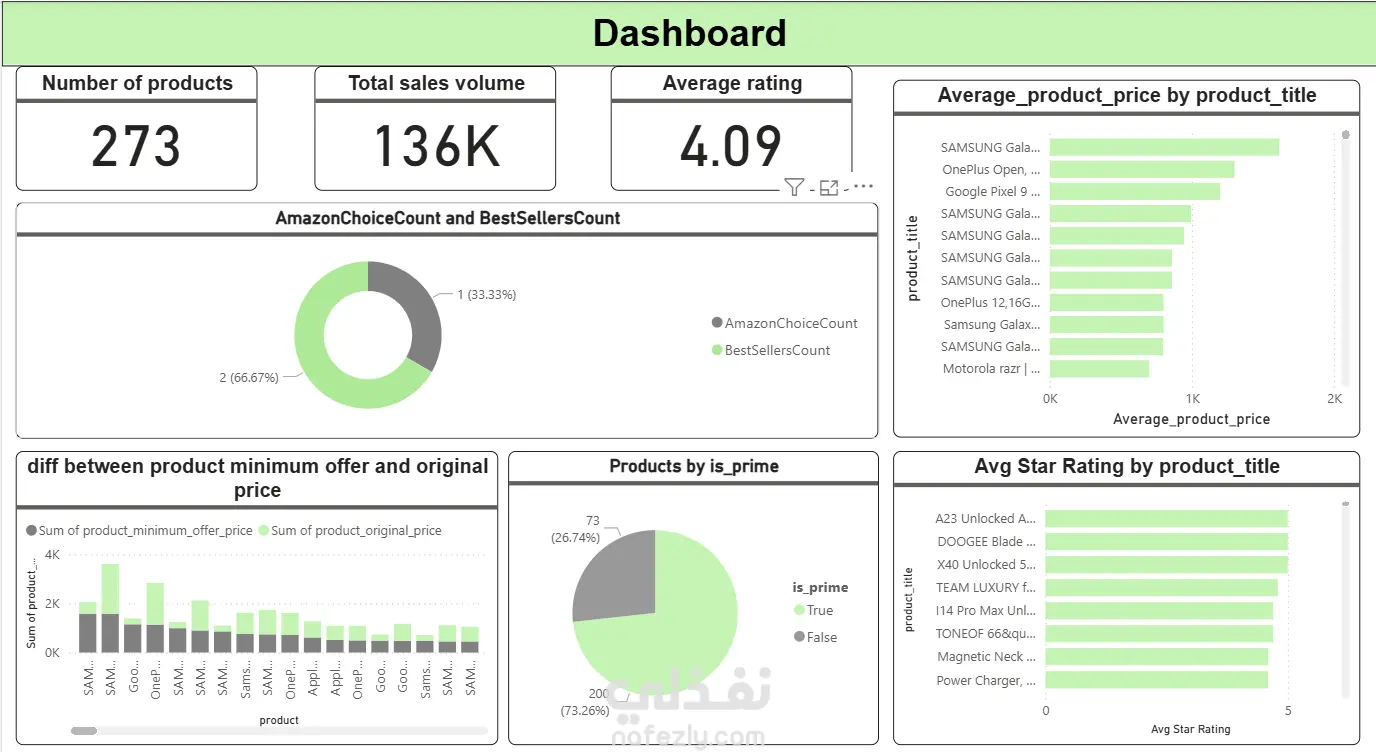Viewport: 1376px width, 752px height.
Task: Select the I14 Pro Max rating bar
Action: pyautogui.click(x=1160, y=611)
